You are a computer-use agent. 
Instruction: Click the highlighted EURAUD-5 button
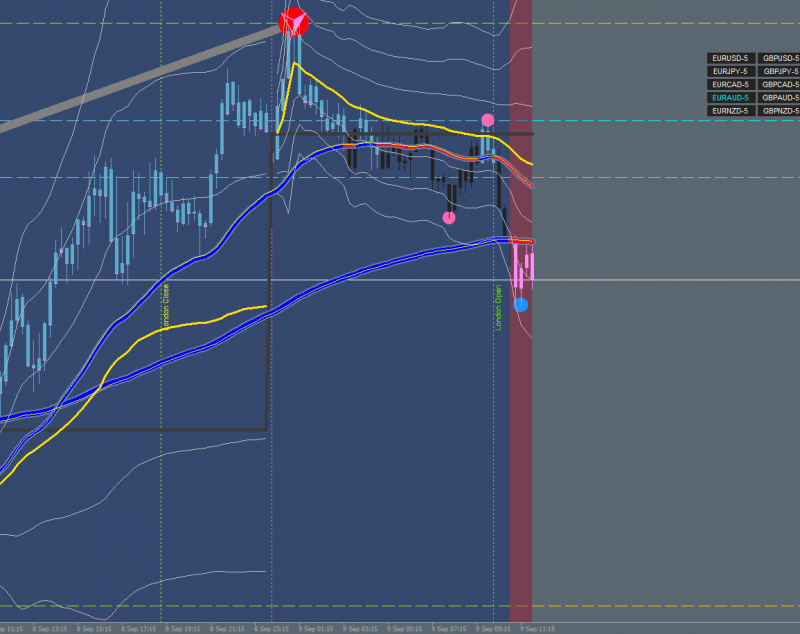[x=731, y=98]
